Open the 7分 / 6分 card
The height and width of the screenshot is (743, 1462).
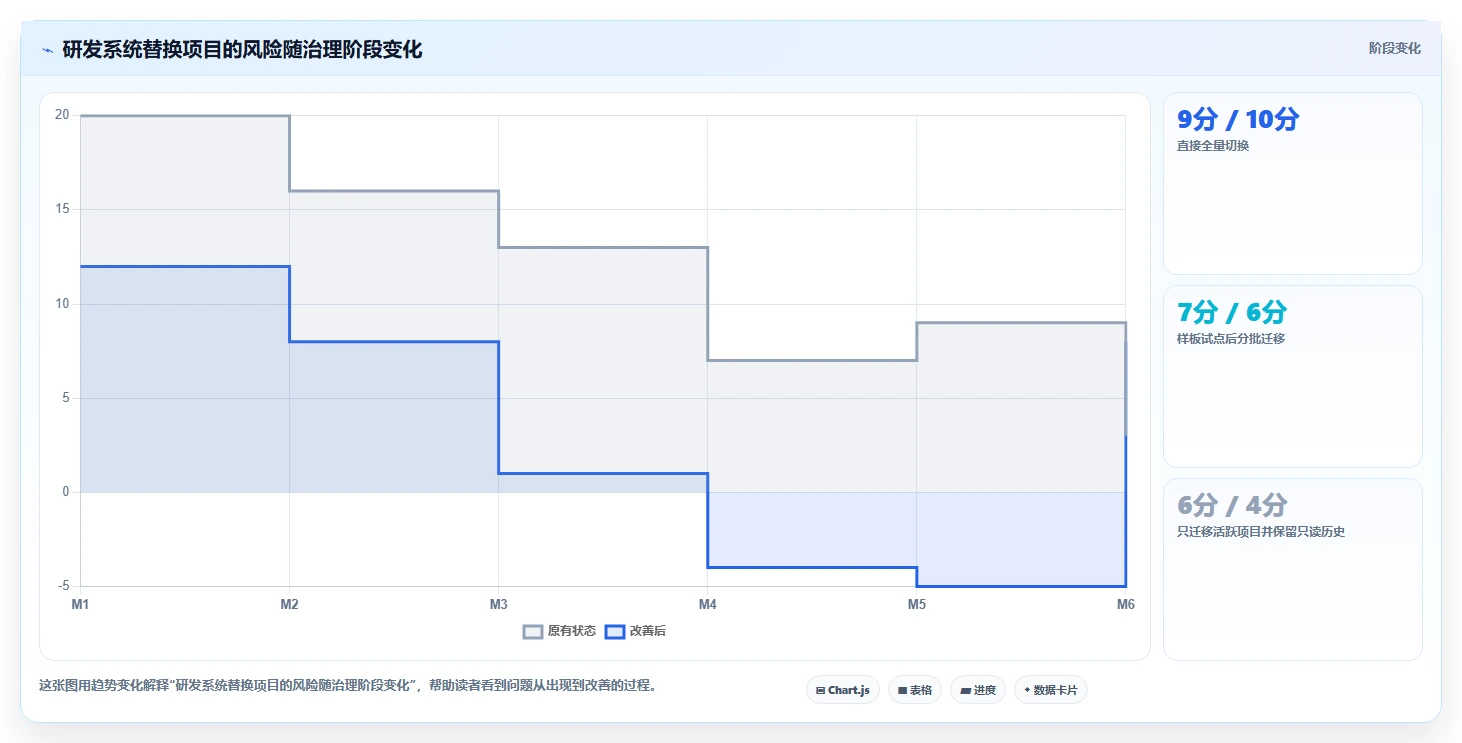(x=1292, y=376)
